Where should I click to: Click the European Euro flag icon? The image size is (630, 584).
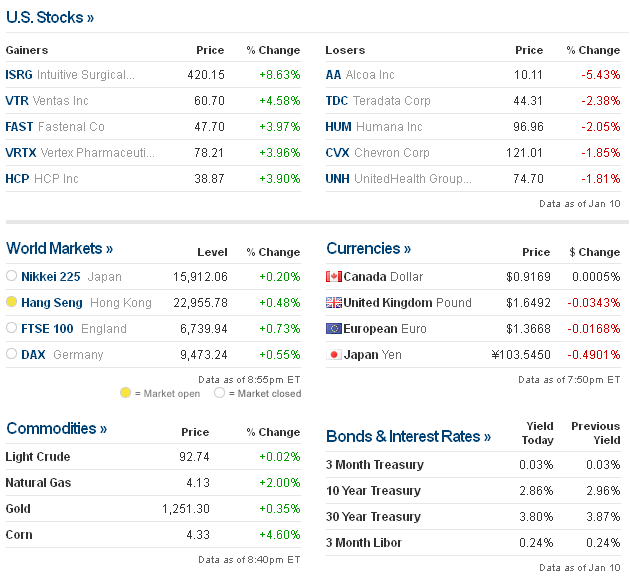pyautogui.click(x=334, y=329)
